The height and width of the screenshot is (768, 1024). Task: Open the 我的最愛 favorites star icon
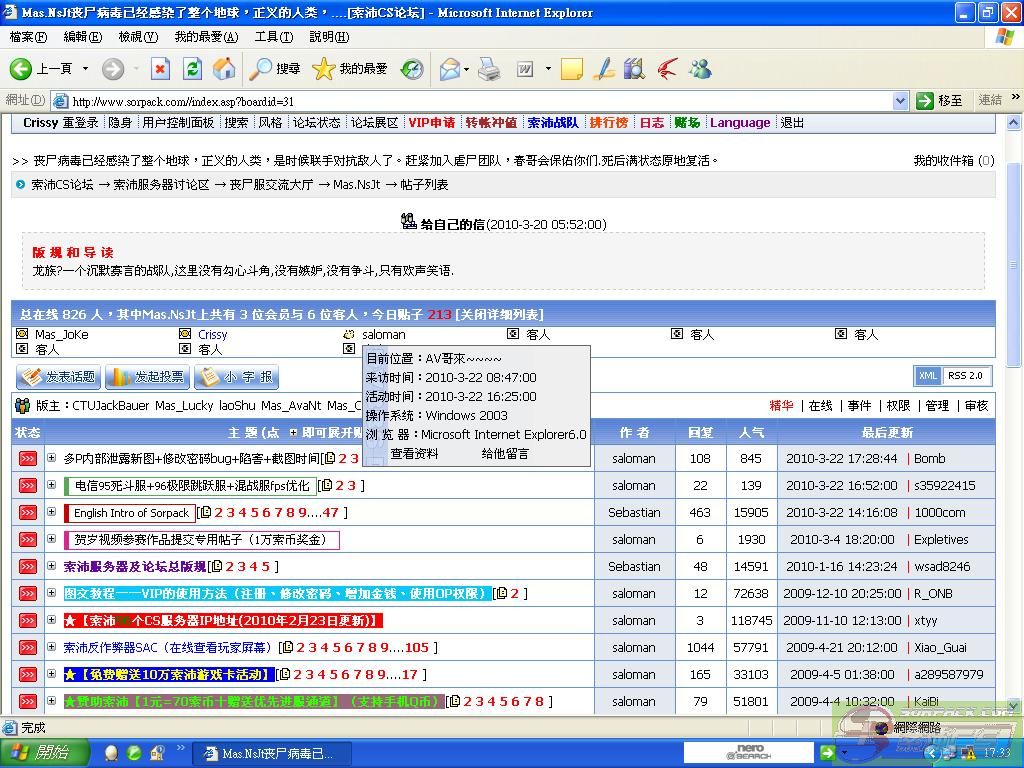[x=323, y=69]
